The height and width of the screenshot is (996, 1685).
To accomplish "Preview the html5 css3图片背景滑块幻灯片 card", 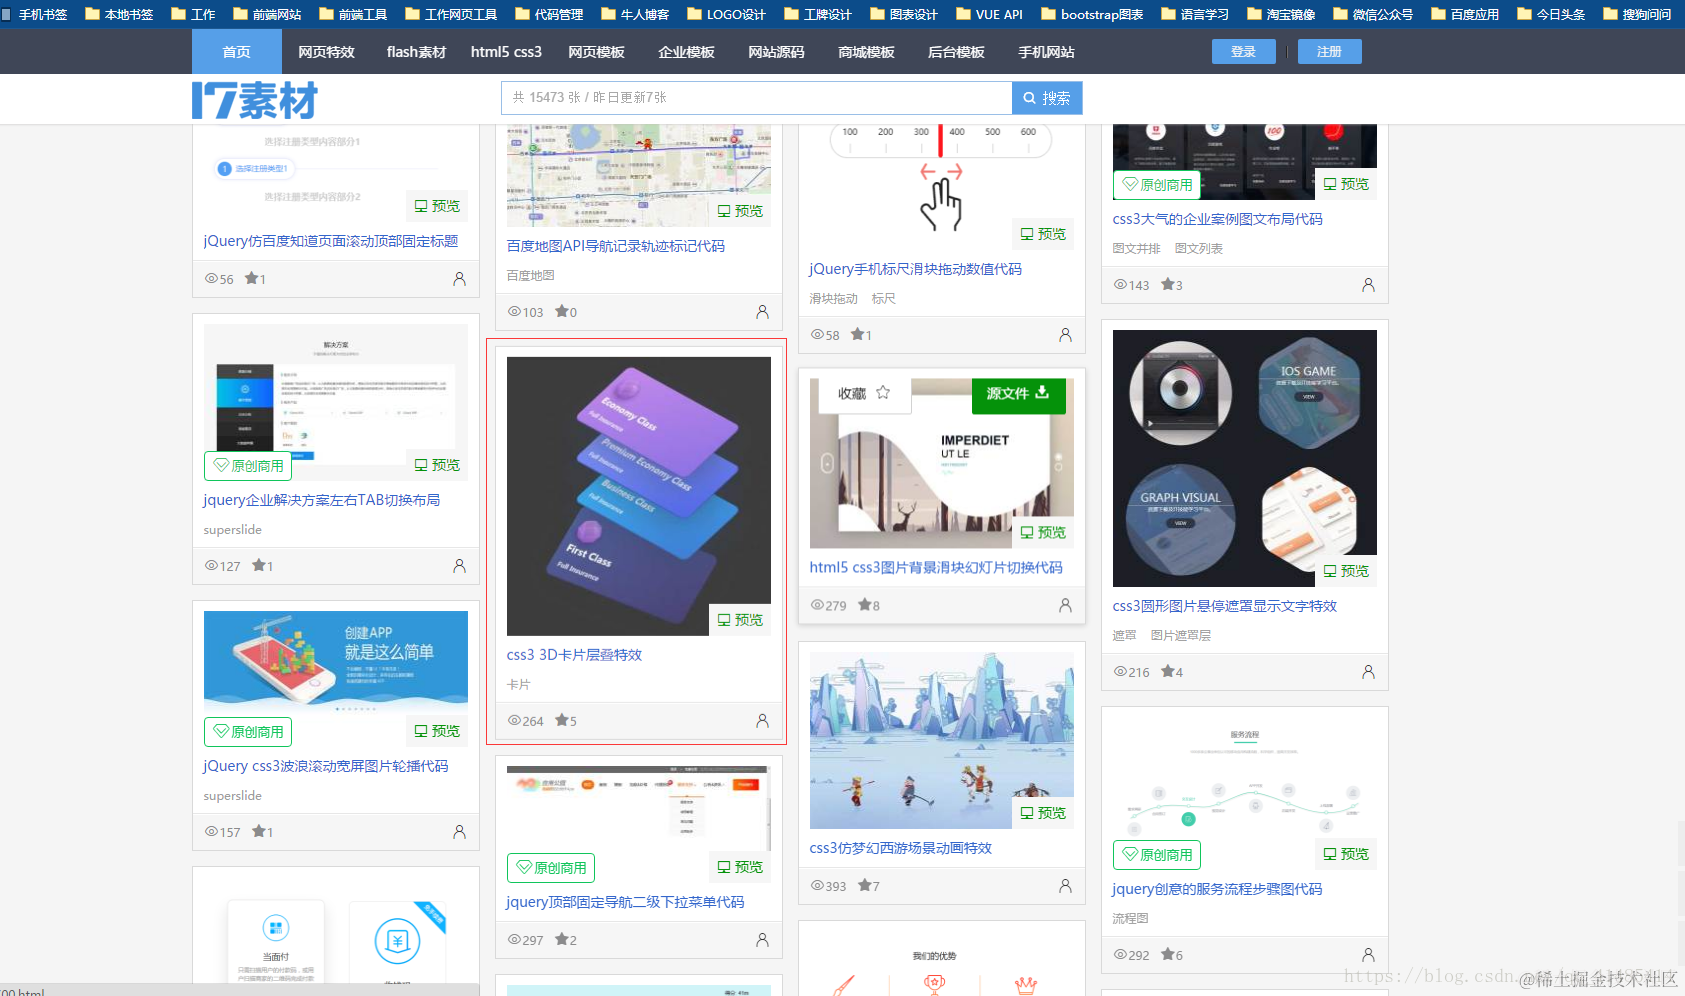I will click(1043, 533).
